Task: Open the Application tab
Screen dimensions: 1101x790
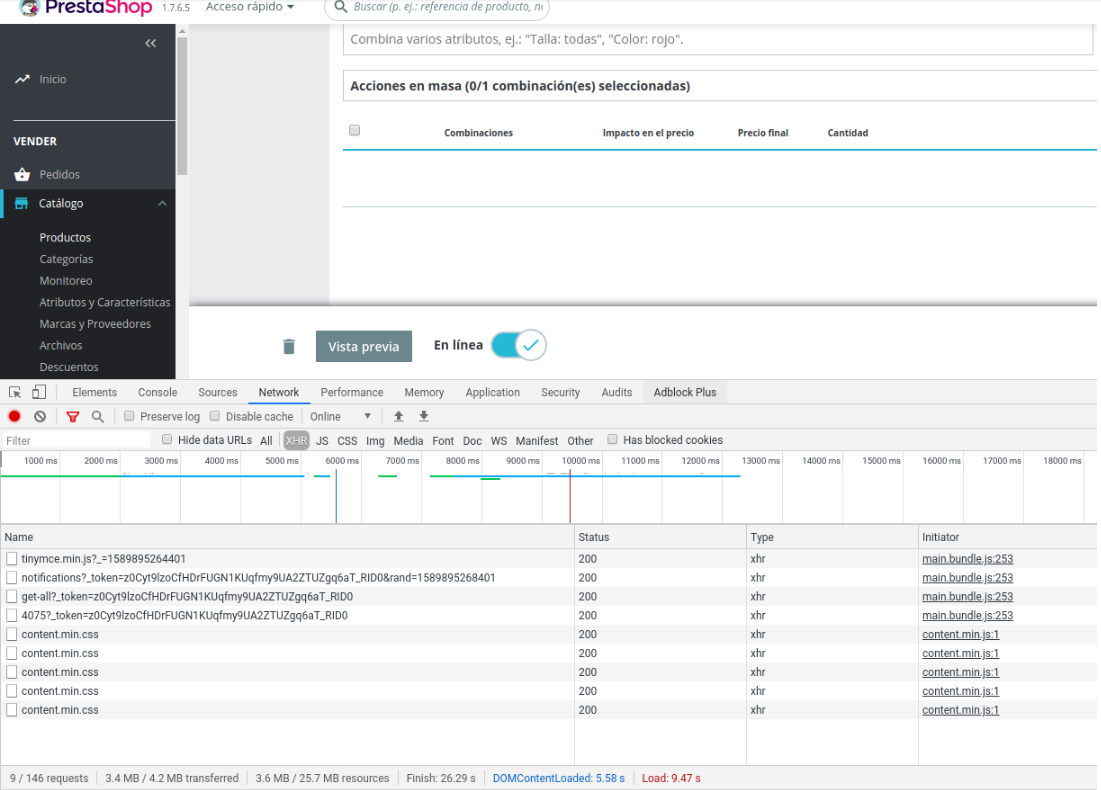Action: [x=492, y=393]
